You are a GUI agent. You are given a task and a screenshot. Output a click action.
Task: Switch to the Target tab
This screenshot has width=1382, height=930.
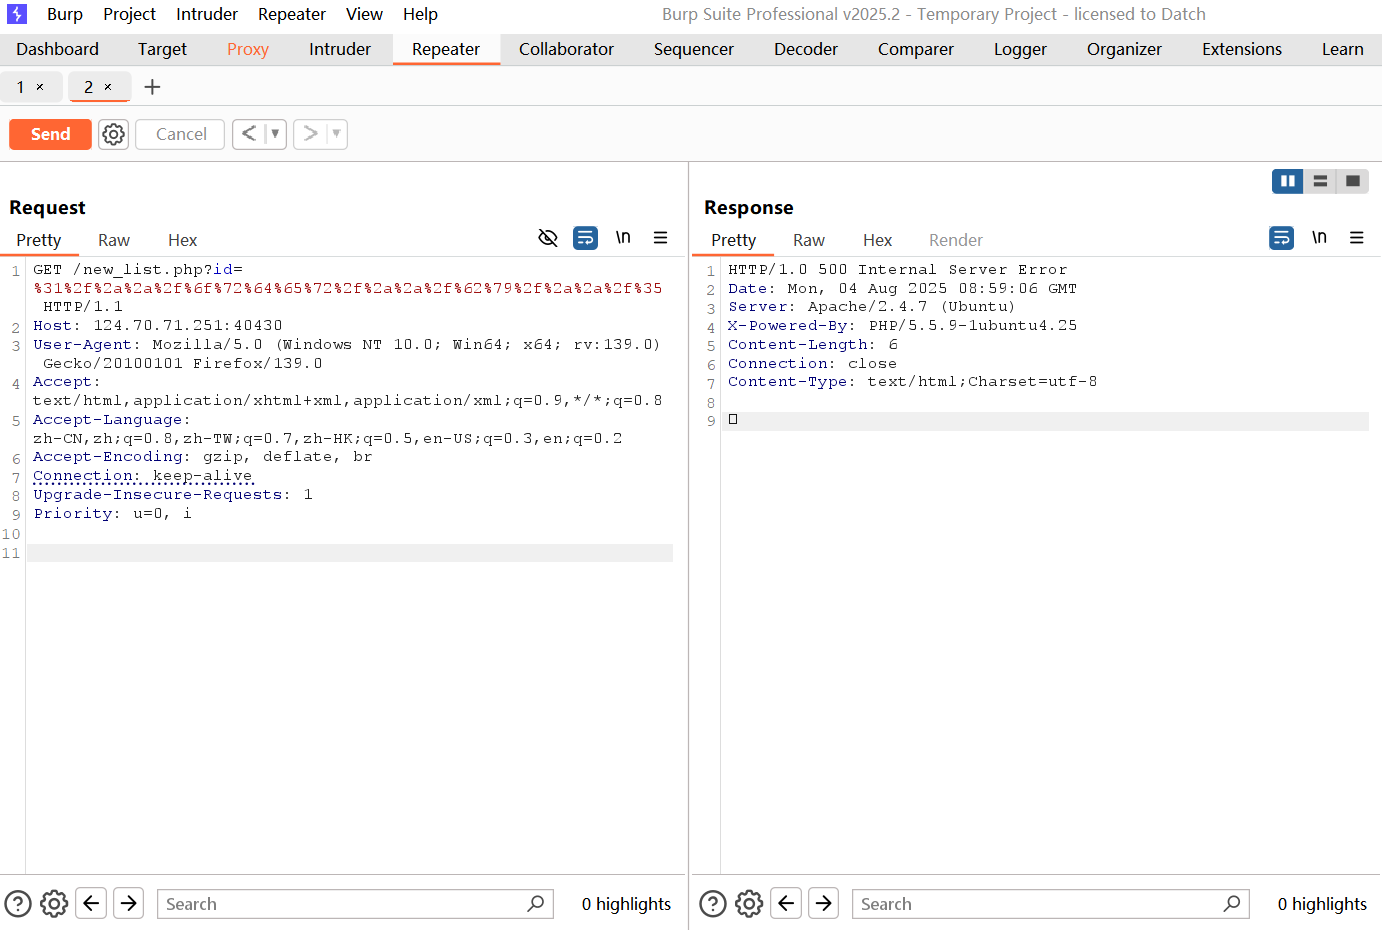[162, 49]
